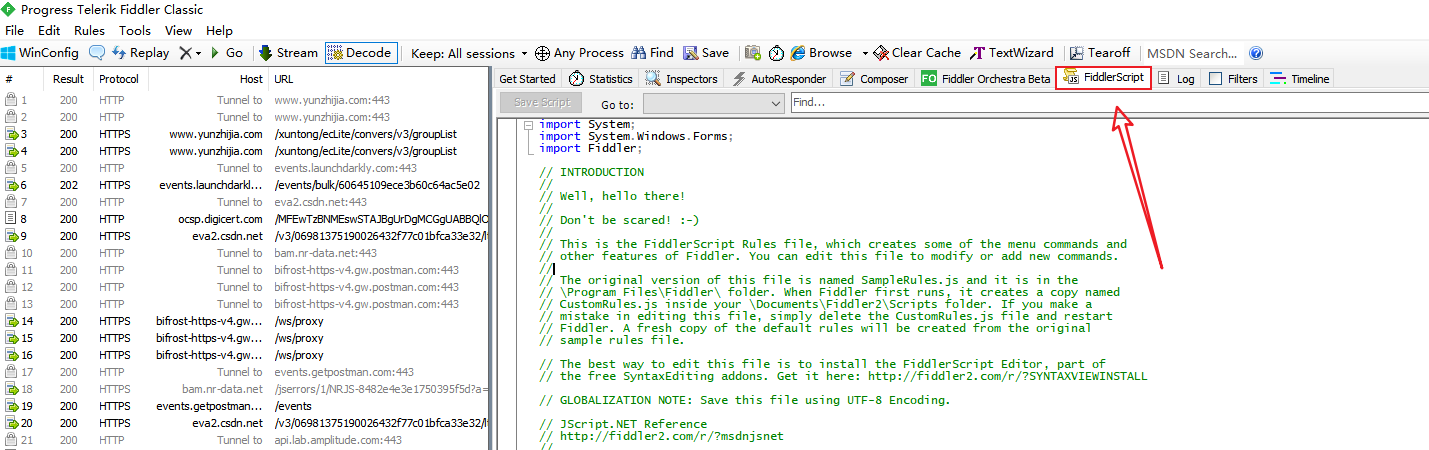Open the Fiddler Orchestra Beta tab
The height and width of the screenshot is (450, 1429).
985,79
